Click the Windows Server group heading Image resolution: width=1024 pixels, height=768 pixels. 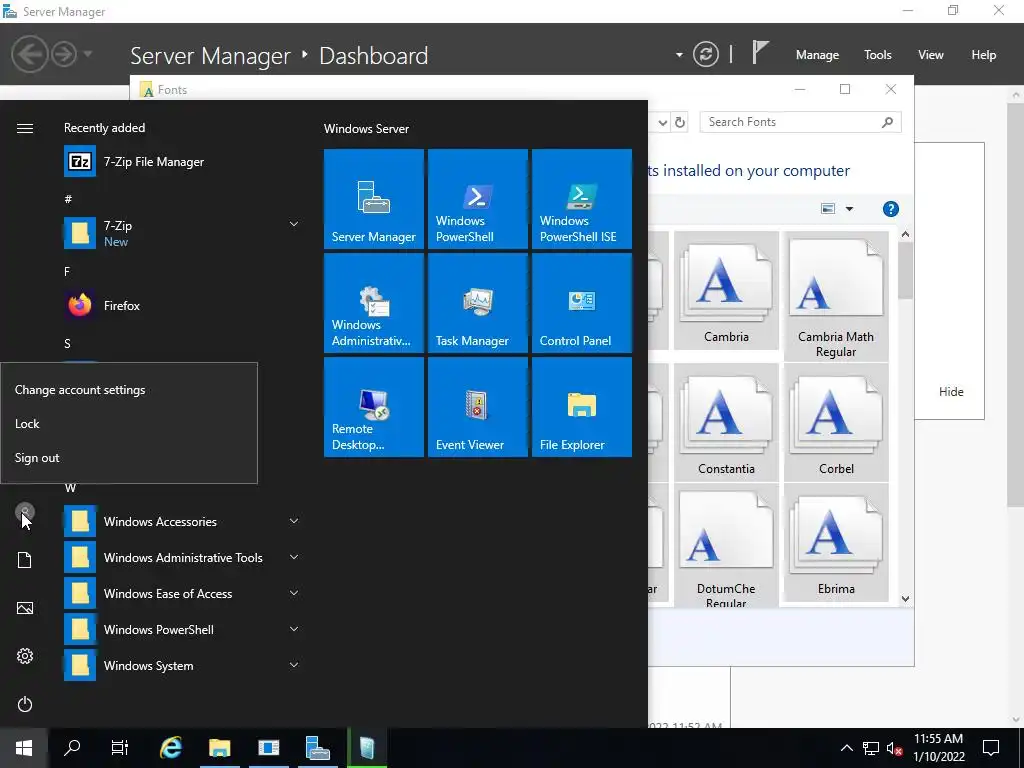(366, 129)
